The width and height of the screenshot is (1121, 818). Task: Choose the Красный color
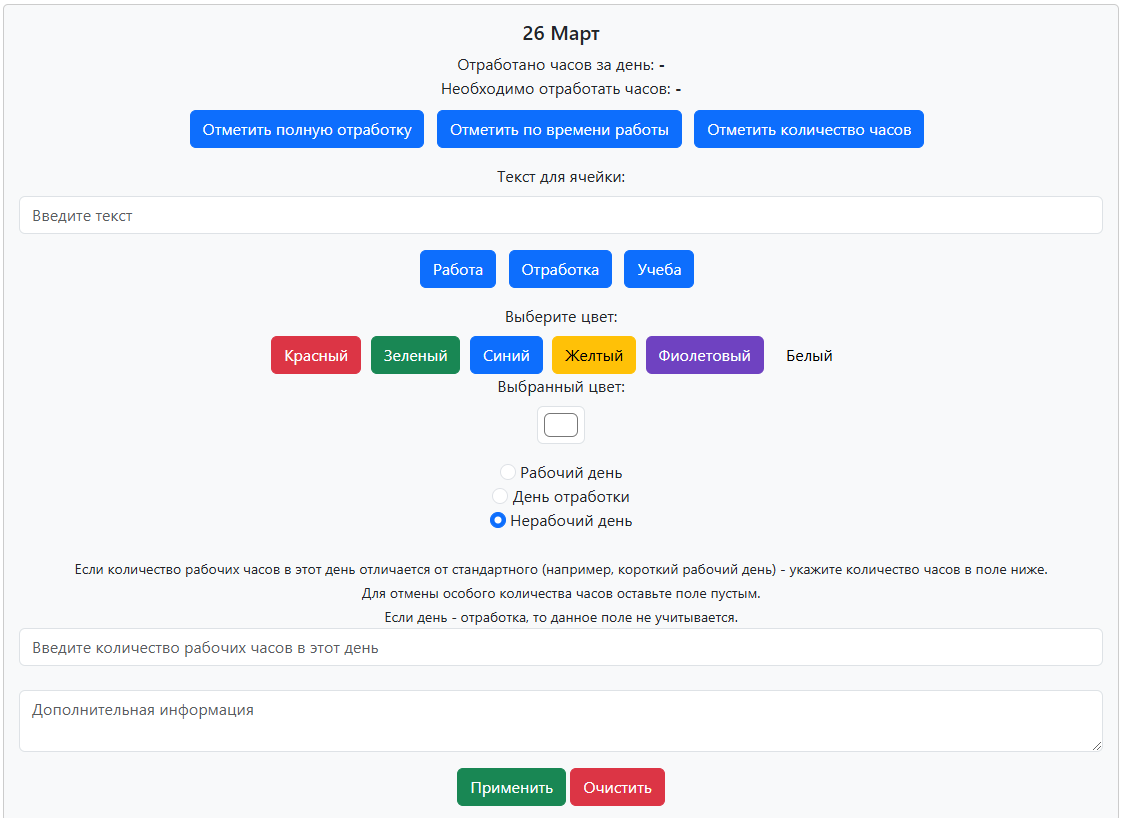point(316,356)
